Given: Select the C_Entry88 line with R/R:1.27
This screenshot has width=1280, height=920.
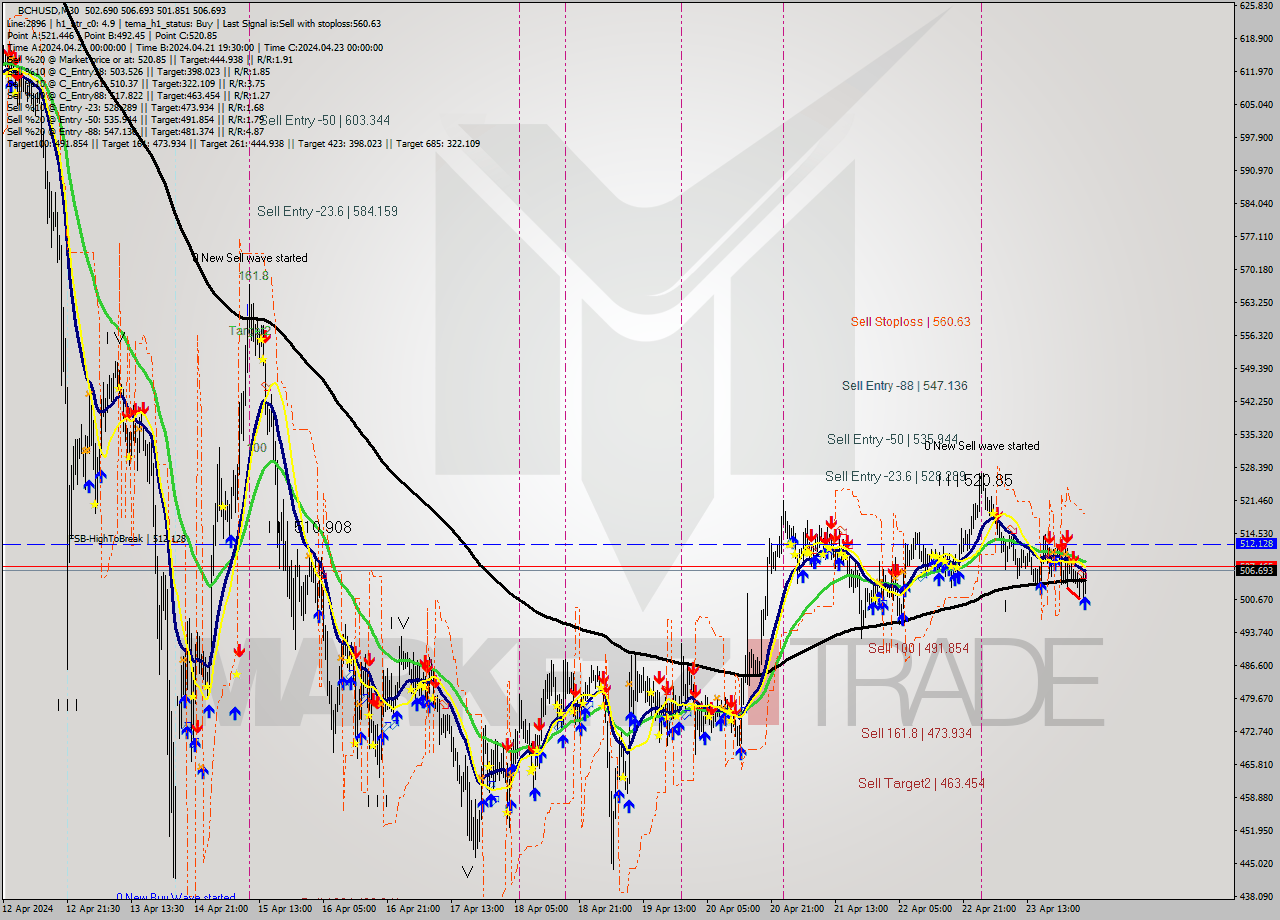Looking at the screenshot, I should [x=138, y=95].
